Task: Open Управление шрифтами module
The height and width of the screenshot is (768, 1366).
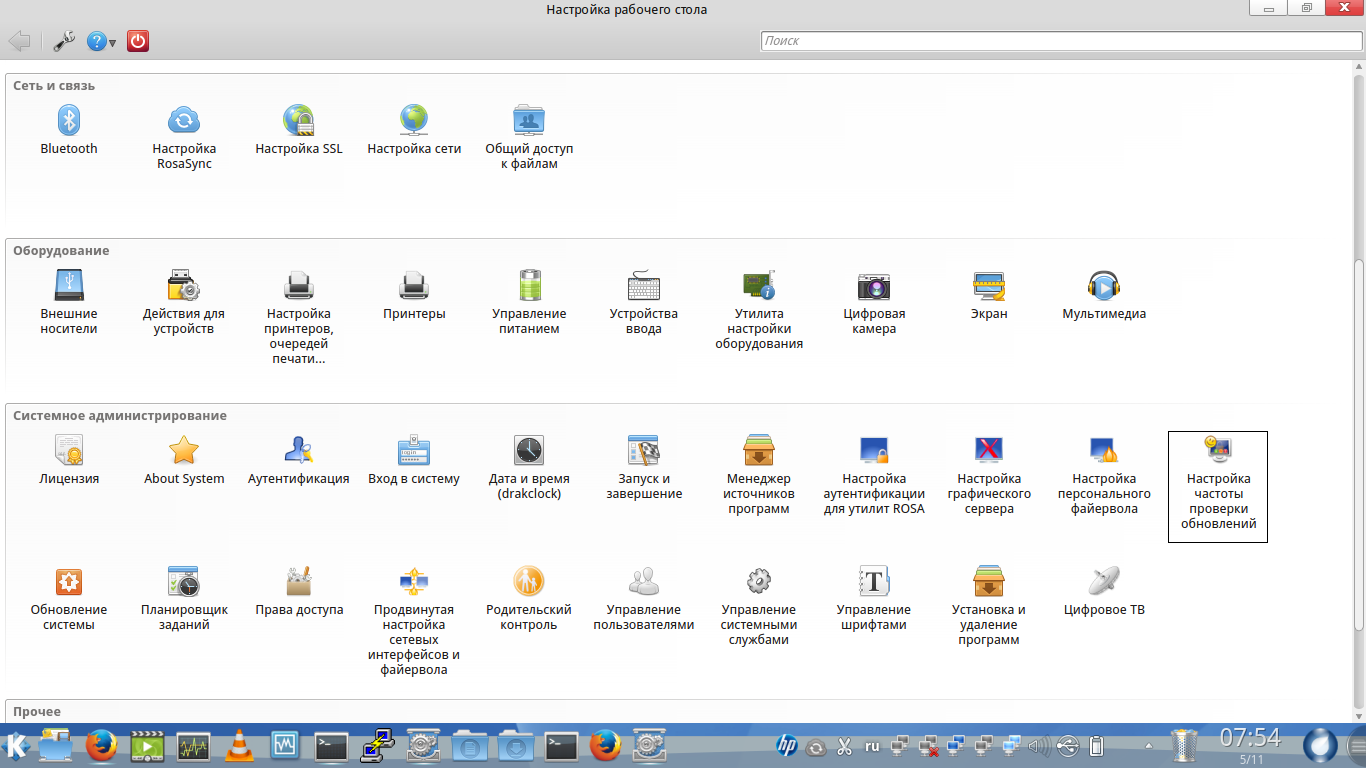Action: pyautogui.click(x=874, y=582)
